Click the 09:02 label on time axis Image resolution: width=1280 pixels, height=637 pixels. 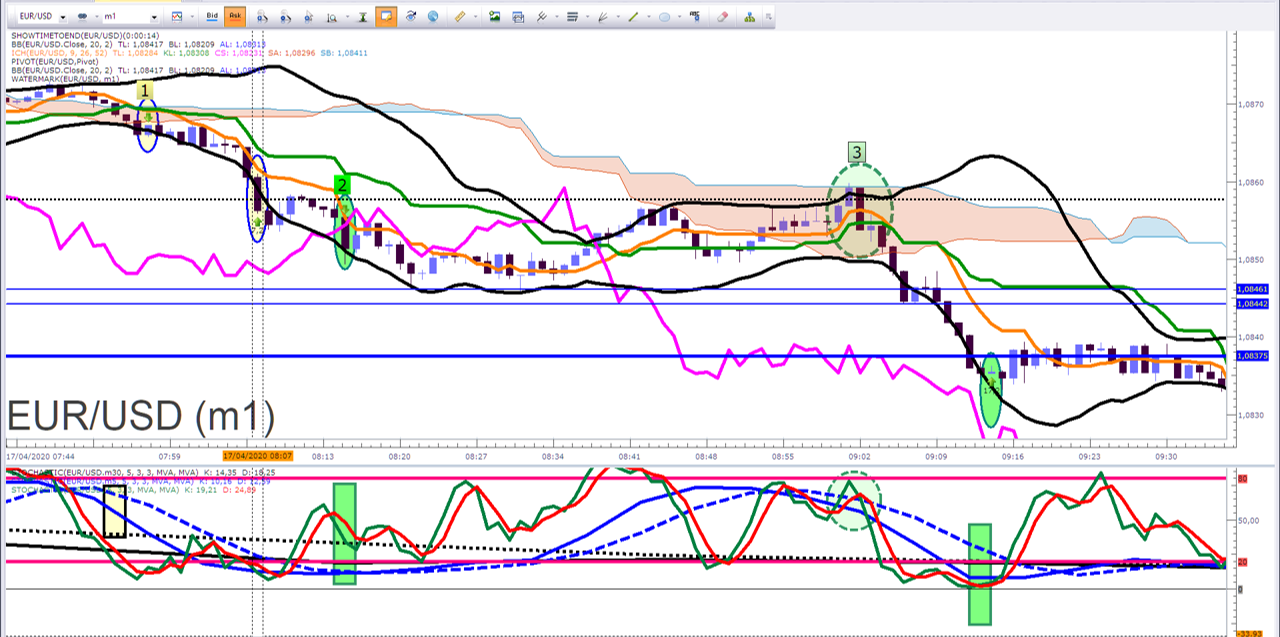[860, 456]
